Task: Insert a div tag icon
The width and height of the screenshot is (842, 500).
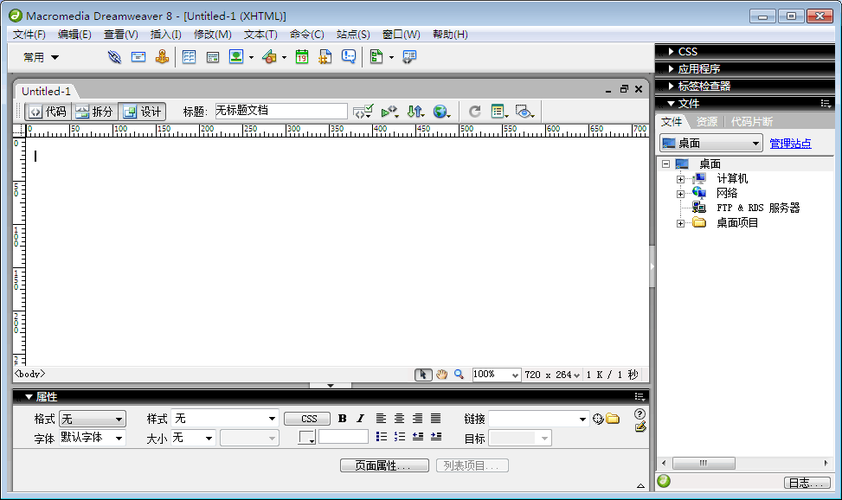Action: click(x=213, y=57)
